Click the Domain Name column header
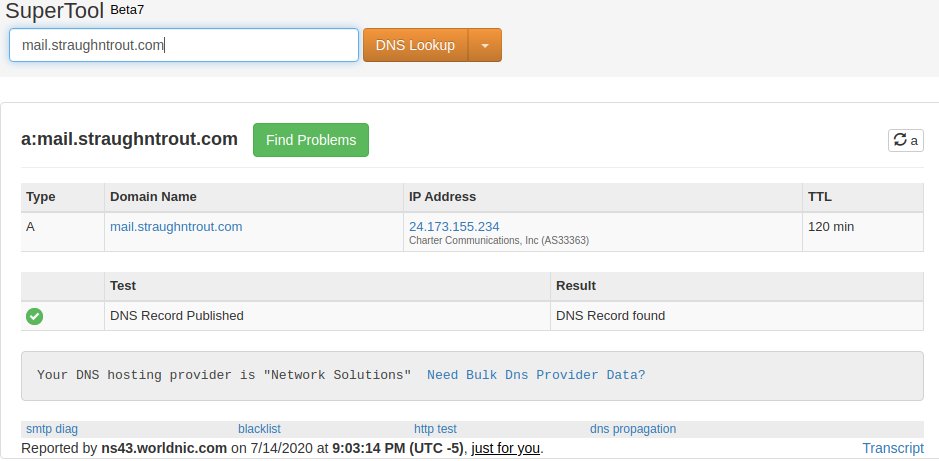This screenshot has width=939, height=461. (153, 197)
